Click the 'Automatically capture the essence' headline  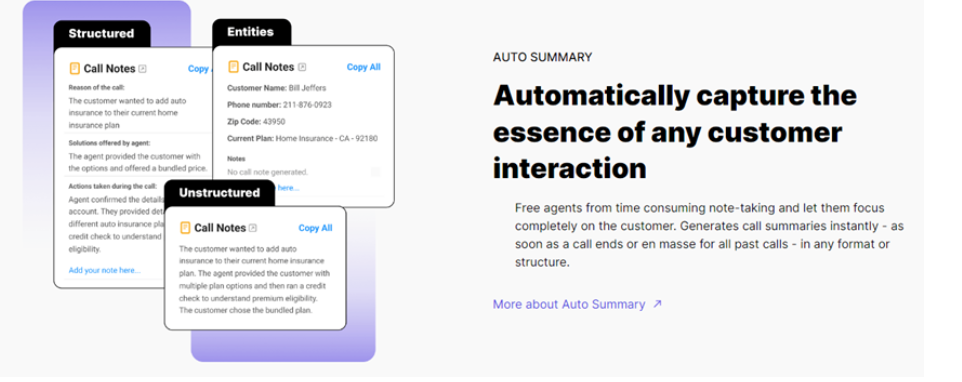pos(675,132)
